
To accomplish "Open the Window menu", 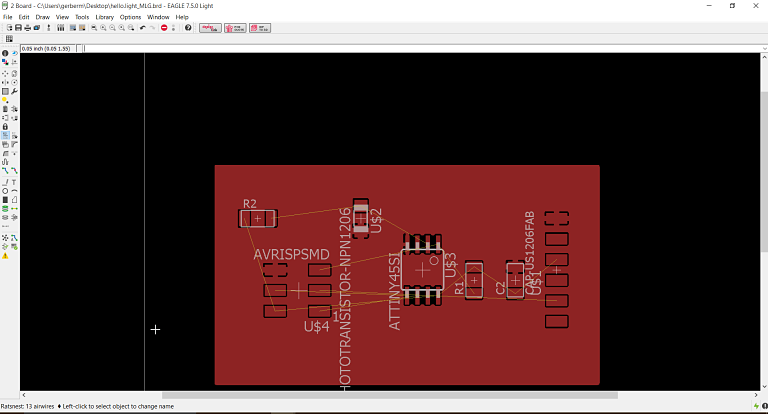I will [x=158, y=17].
